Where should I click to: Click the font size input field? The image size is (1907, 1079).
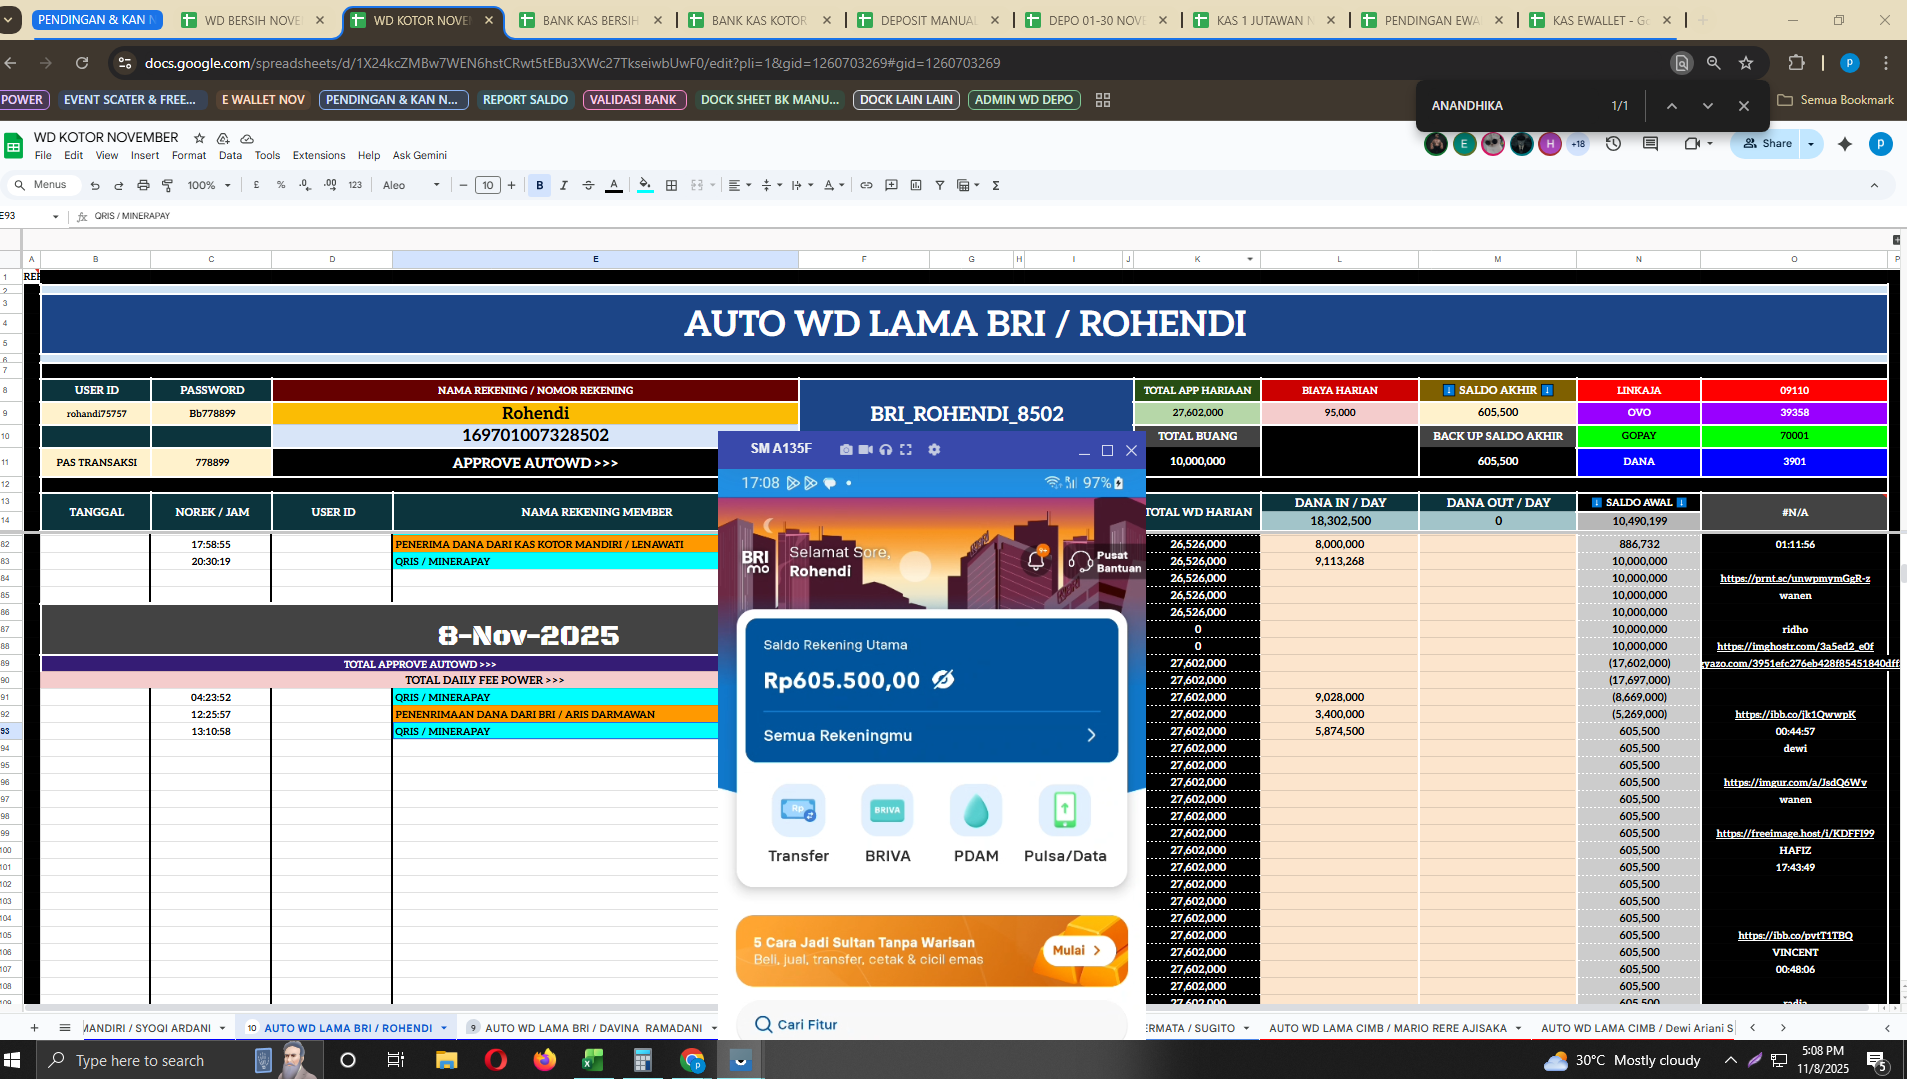[488, 185]
